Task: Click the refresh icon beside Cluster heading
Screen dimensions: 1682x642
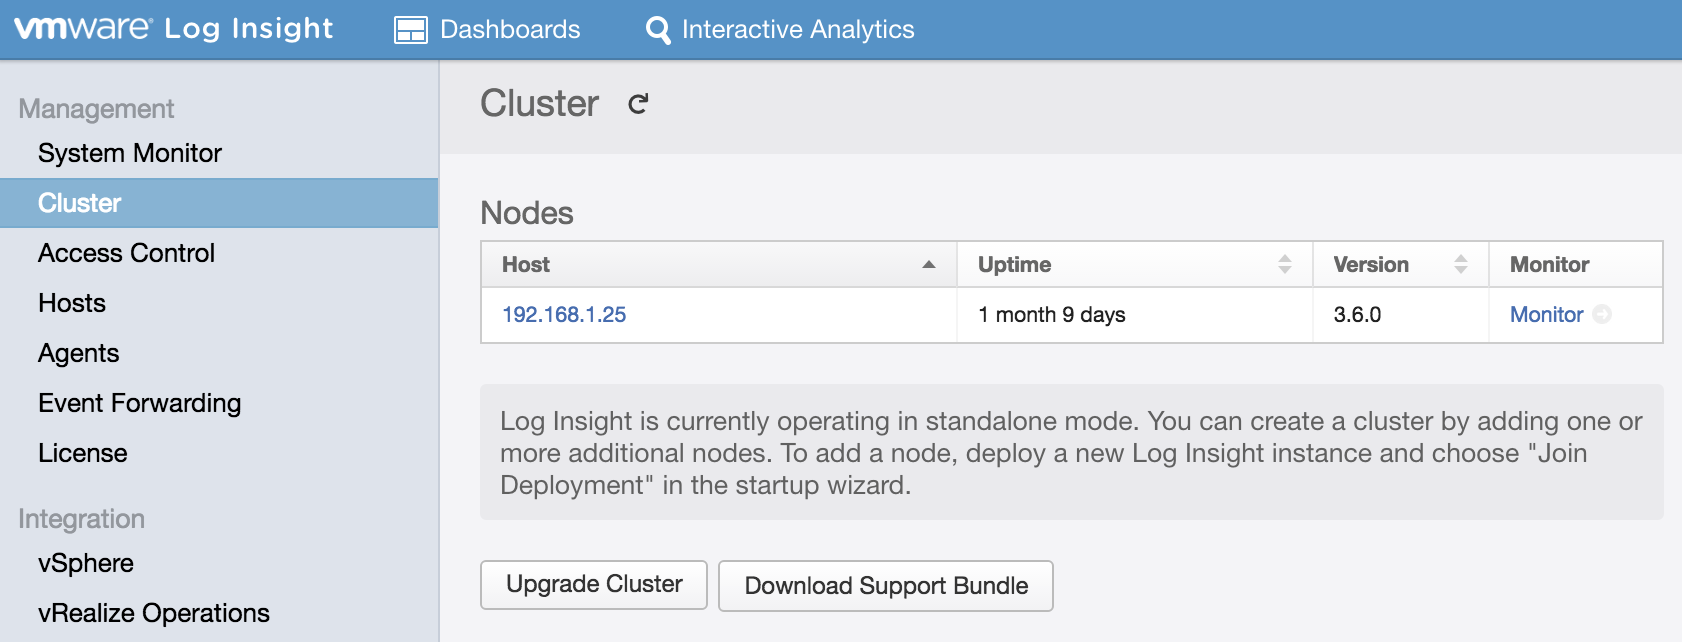Action: click(638, 104)
